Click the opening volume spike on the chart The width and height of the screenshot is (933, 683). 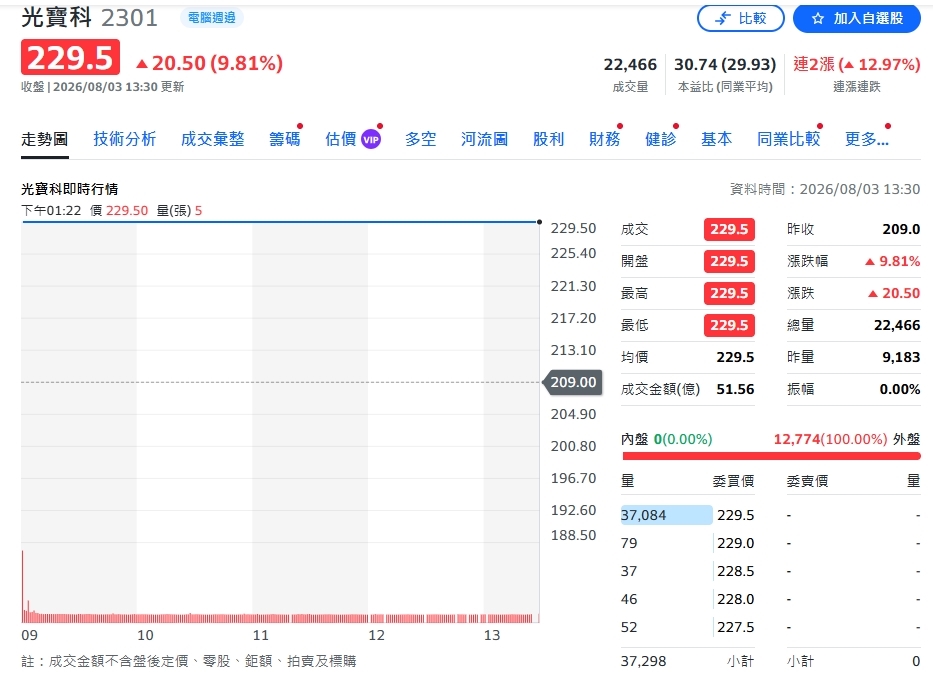(x=23, y=586)
